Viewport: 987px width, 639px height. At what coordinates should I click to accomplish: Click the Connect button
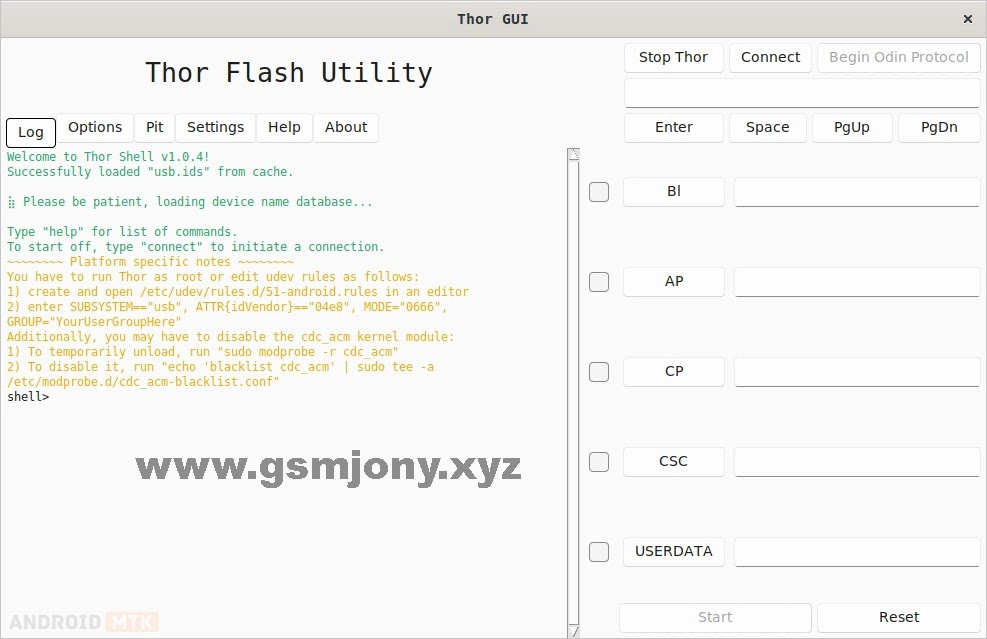(770, 57)
